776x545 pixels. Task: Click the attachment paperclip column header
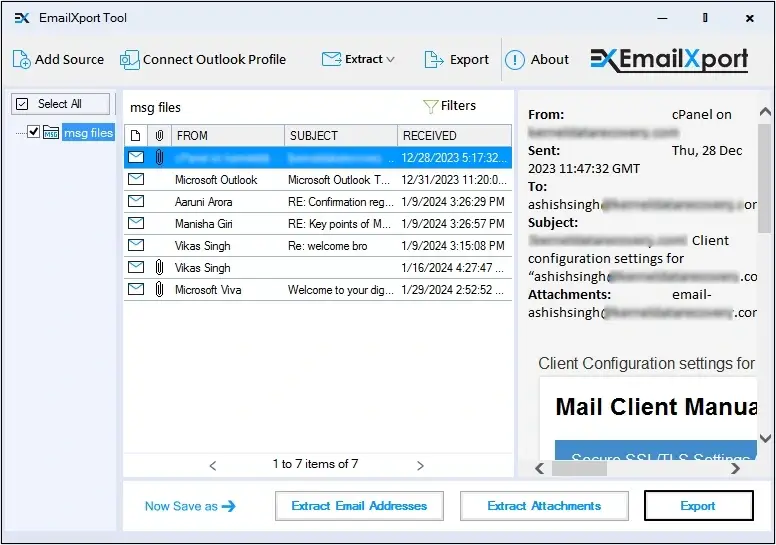159,136
